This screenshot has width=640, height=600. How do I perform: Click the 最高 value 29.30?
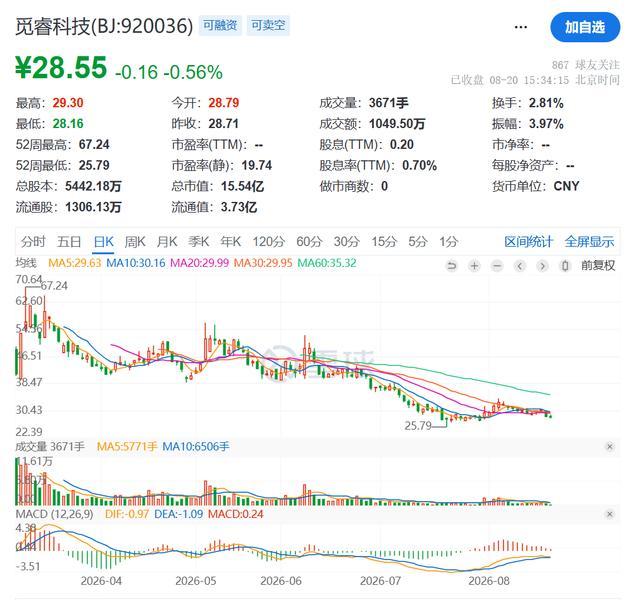[68, 103]
